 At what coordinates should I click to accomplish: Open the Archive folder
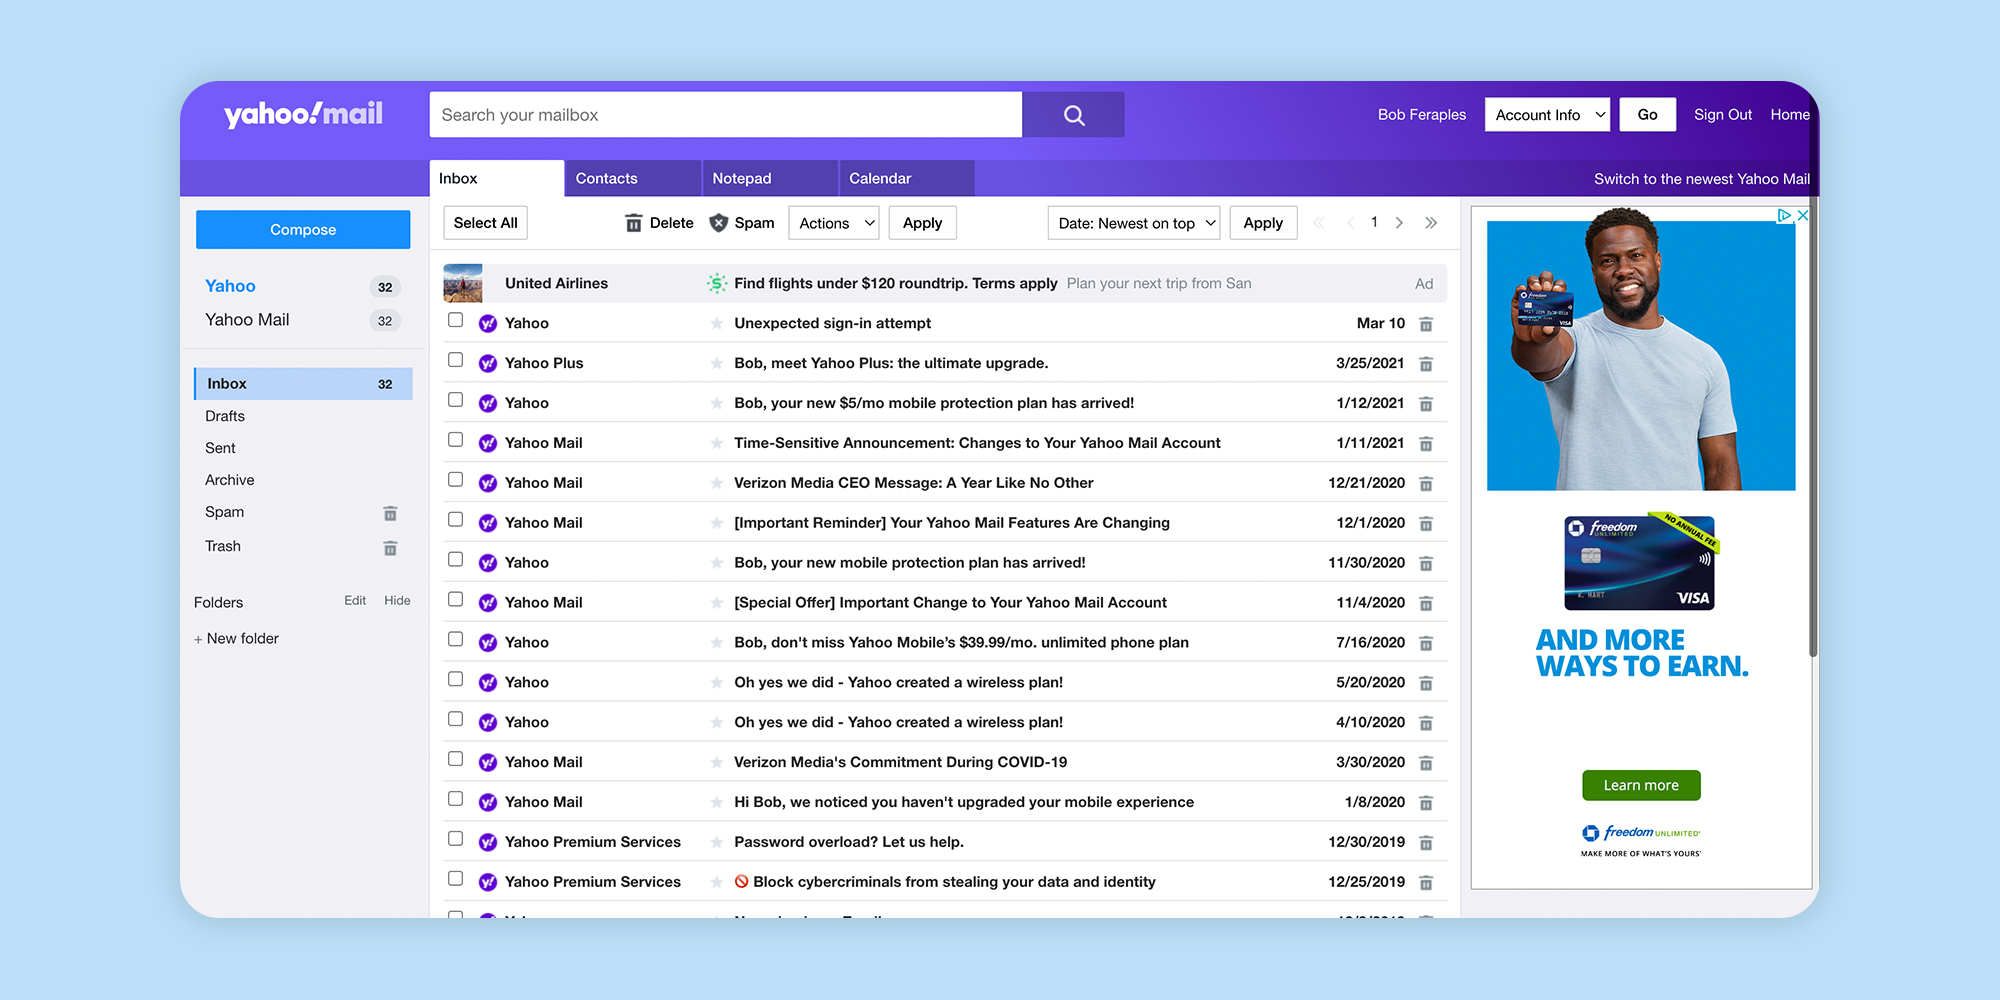pyautogui.click(x=230, y=480)
